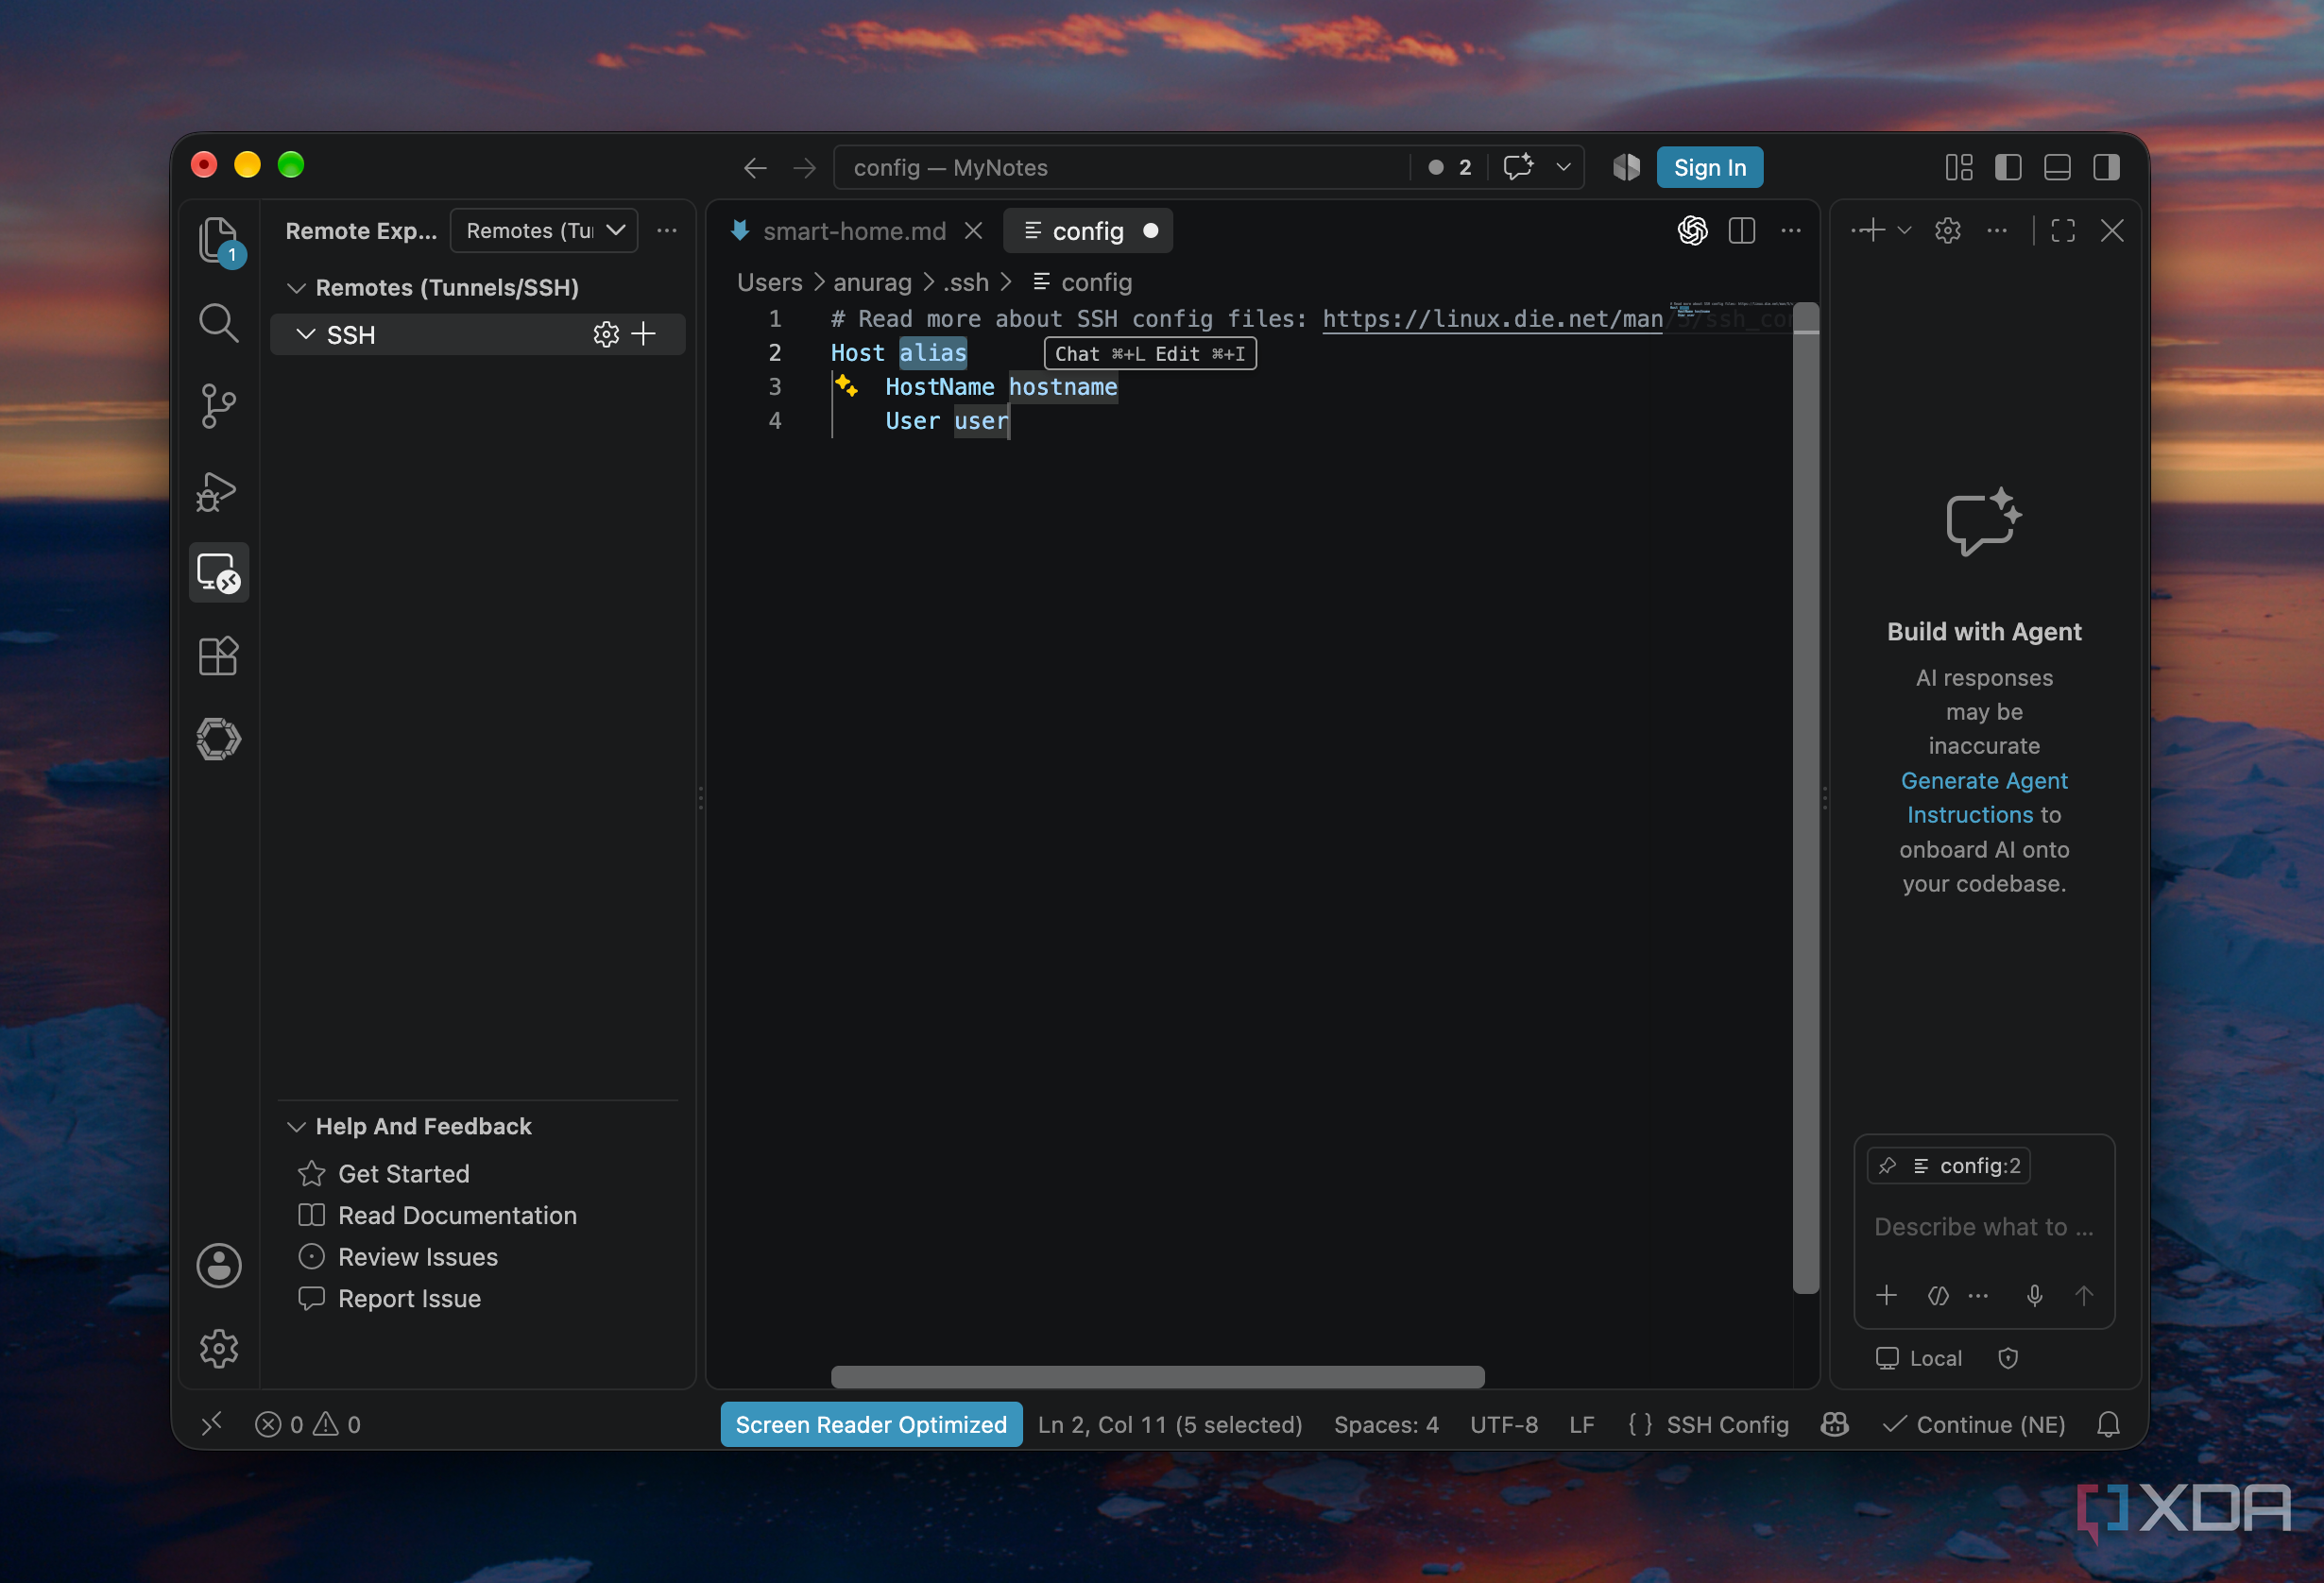Click the editor horizontal scrollbar
This screenshot has width=2324, height=1583.
click(x=1157, y=1376)
